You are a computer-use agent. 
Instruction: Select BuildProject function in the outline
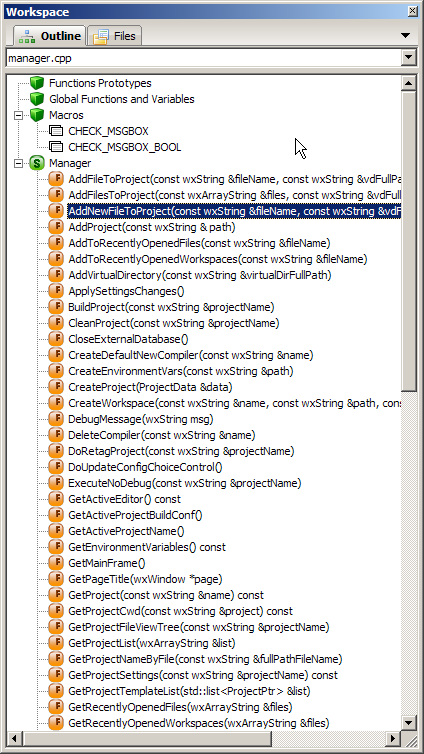click(x=171, y=307)
